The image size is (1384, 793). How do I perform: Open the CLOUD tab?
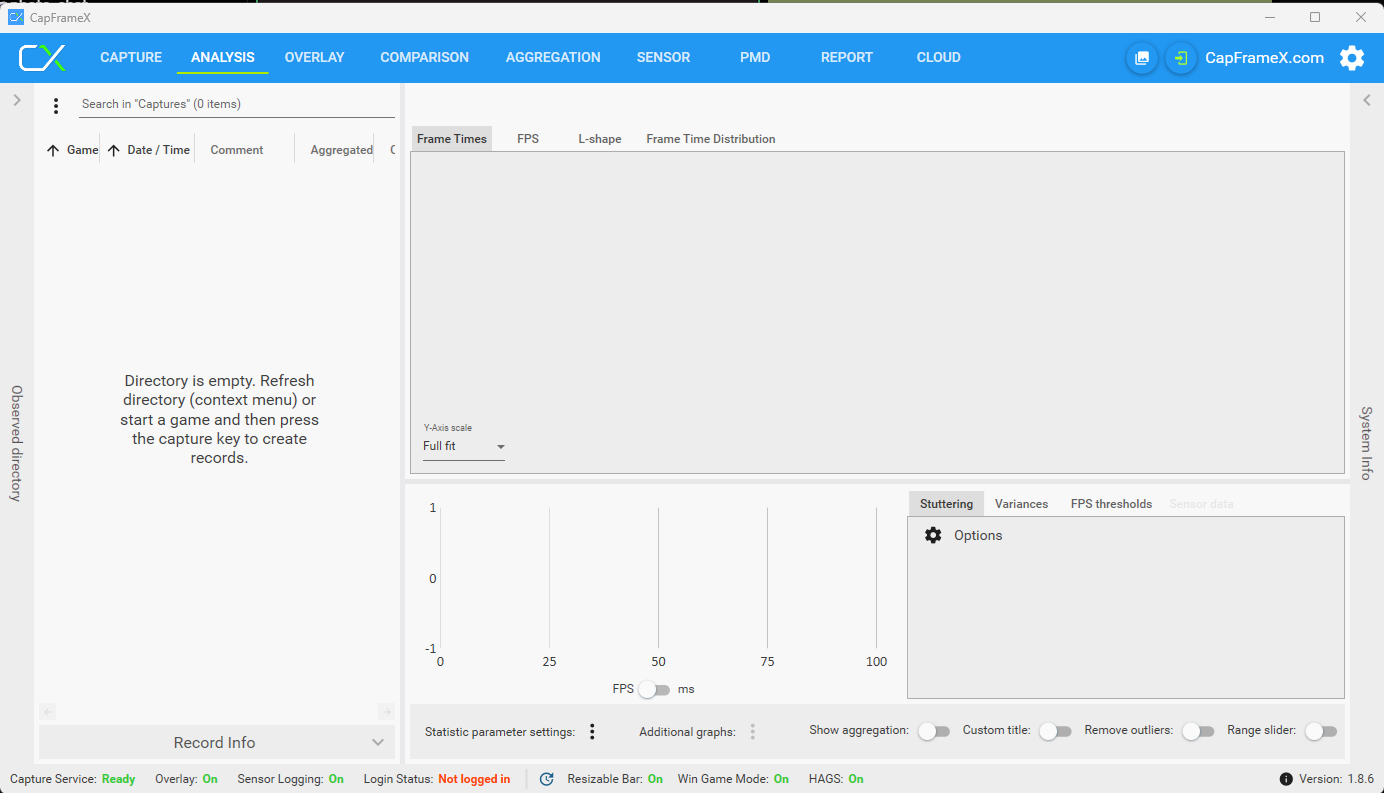(x=938, y=57)
